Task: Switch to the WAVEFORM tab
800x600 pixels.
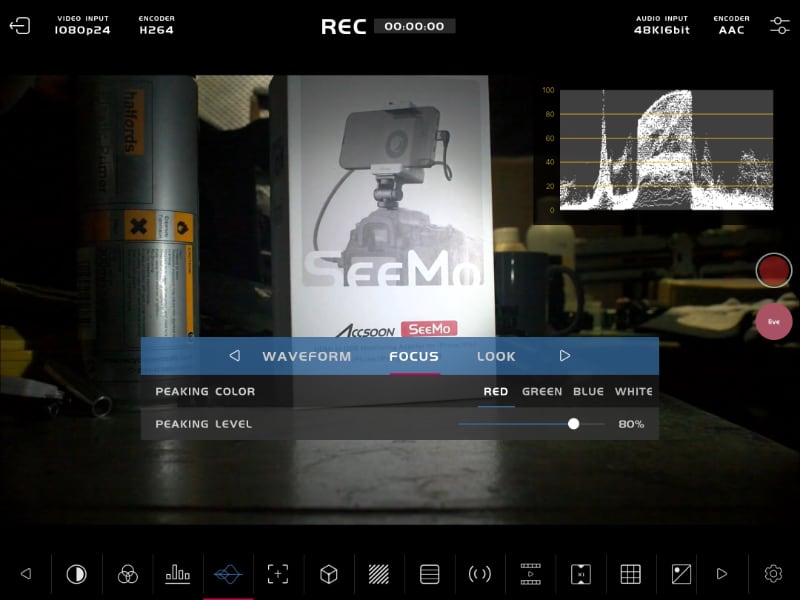Action: click(x=307, y=356)
